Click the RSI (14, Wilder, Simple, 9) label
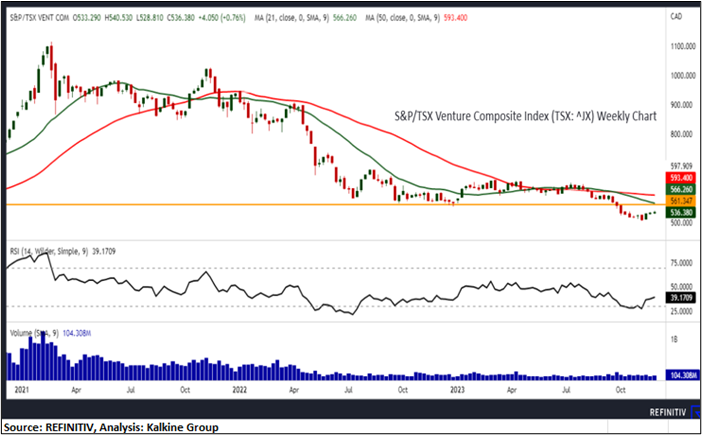Image resolution: width=702 pixels, height=435 pixels. pos(48,252)
